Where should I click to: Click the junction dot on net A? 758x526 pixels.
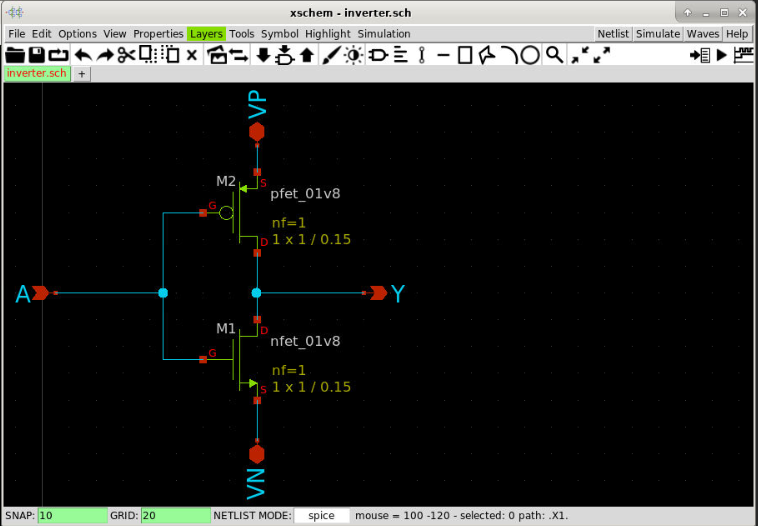(x=163, y=293)
